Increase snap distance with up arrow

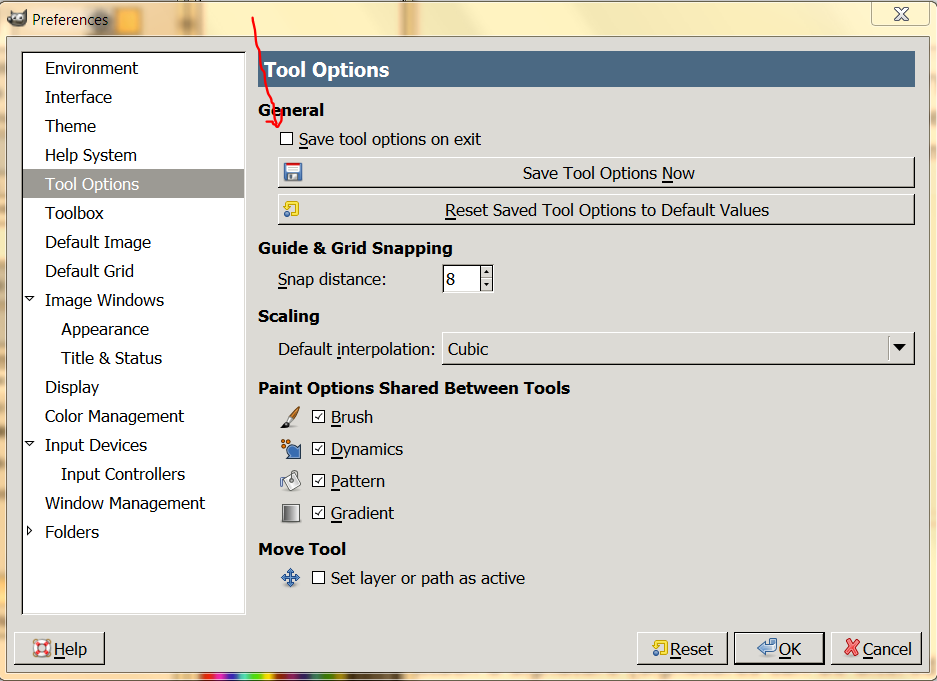[x=486, y=272]
